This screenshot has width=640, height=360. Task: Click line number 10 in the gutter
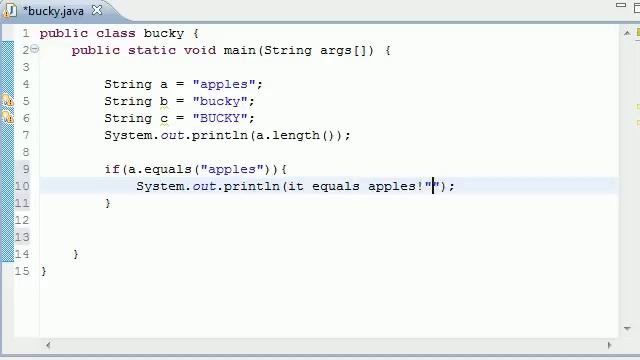click(x=22, y=186)
